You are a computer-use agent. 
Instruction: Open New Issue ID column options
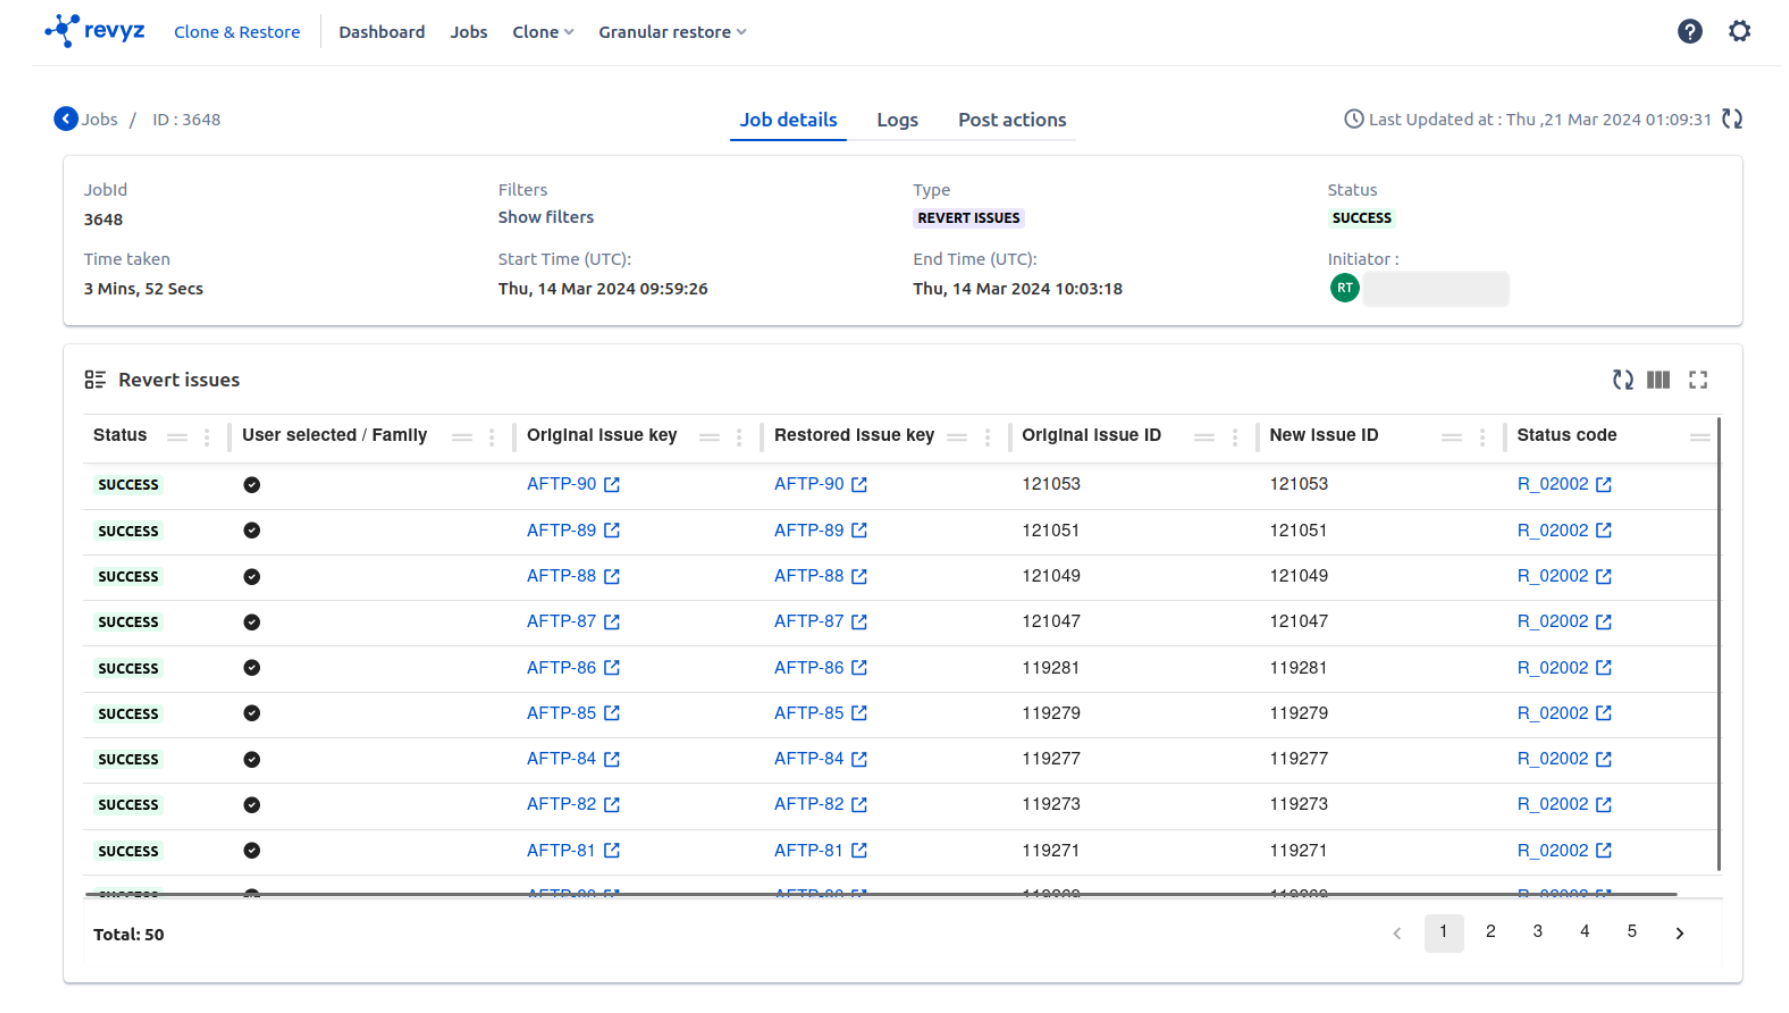tap(1482, 437)
